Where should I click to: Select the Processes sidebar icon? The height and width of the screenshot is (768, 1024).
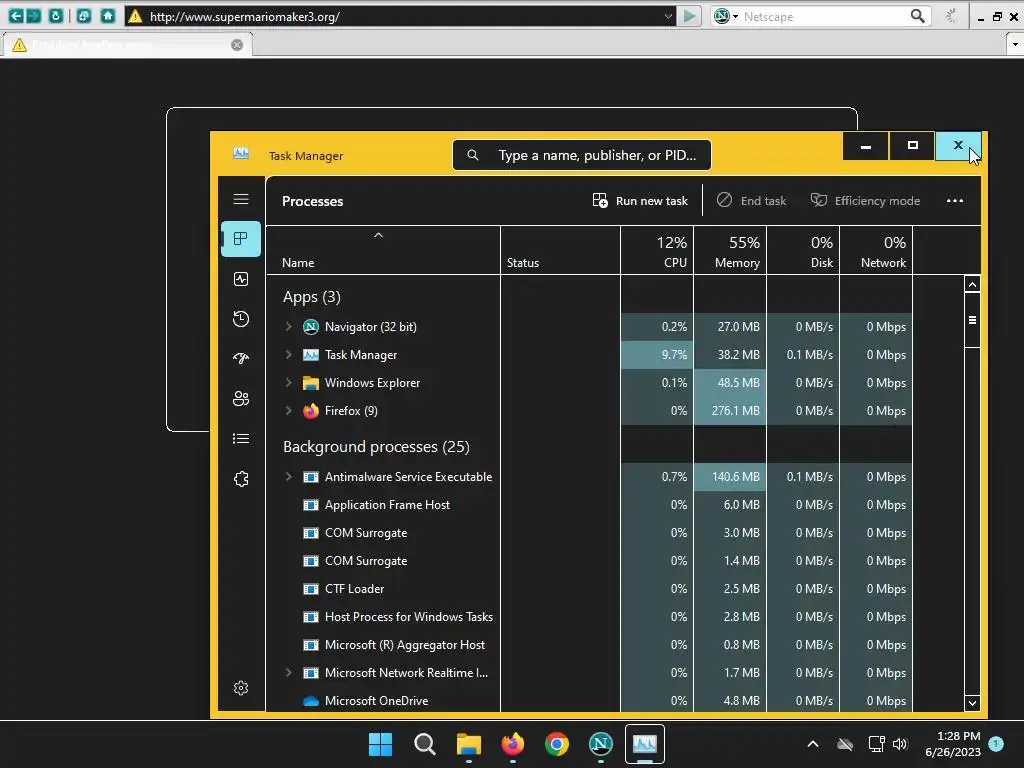point(241,238)
